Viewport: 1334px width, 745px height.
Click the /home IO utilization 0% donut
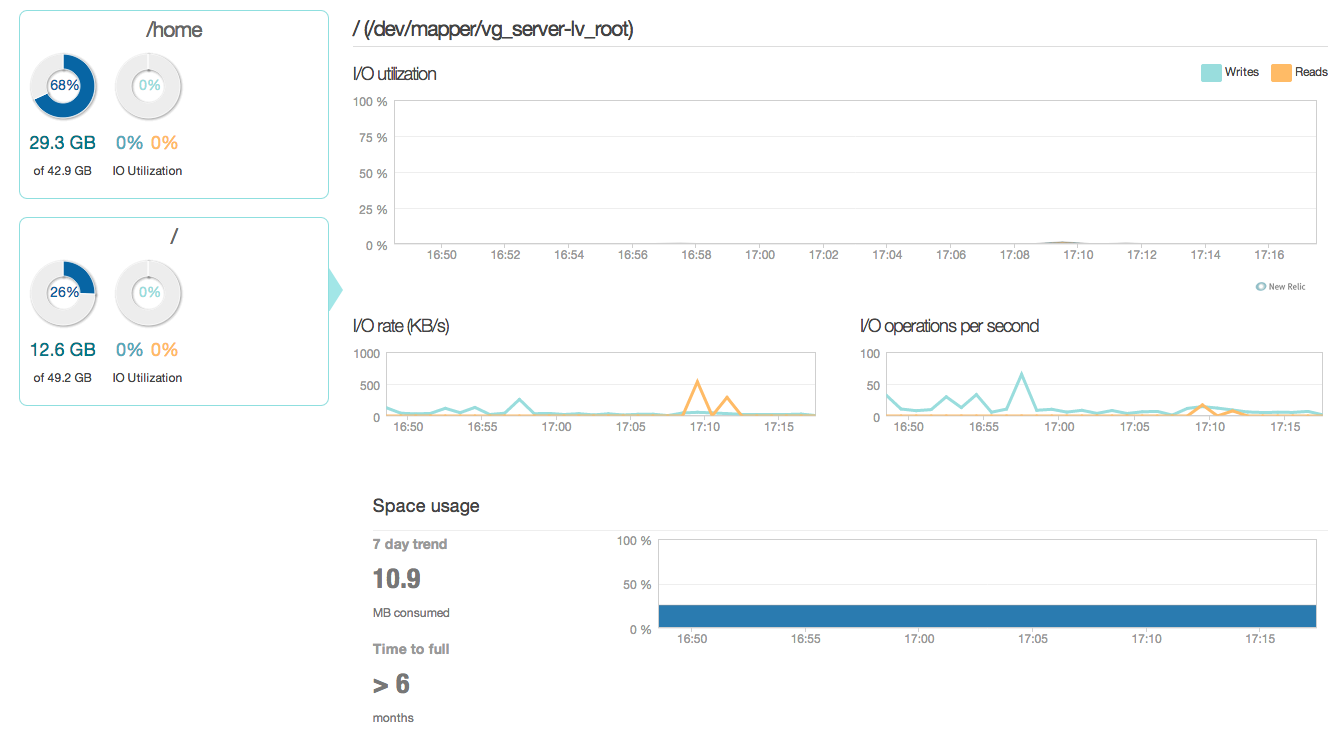coord(149,86)
